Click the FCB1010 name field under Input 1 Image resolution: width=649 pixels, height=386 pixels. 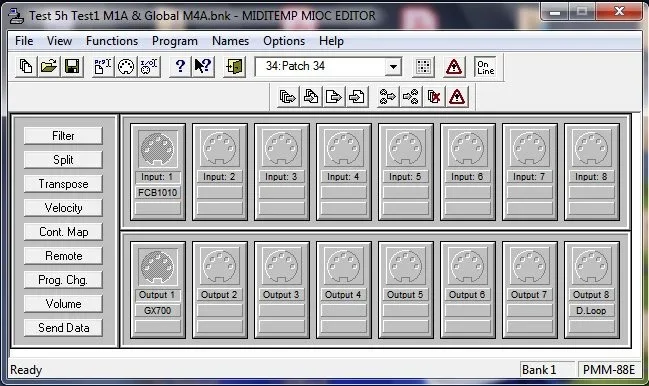click(158, 192)
